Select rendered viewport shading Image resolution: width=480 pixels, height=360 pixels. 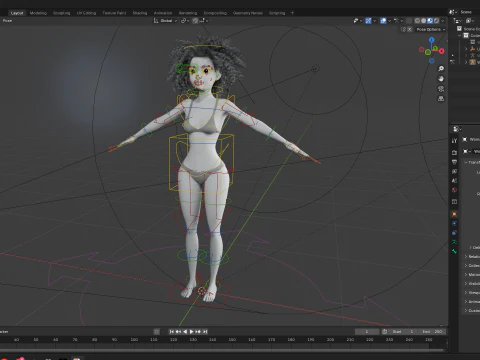(x=436, y=21)
